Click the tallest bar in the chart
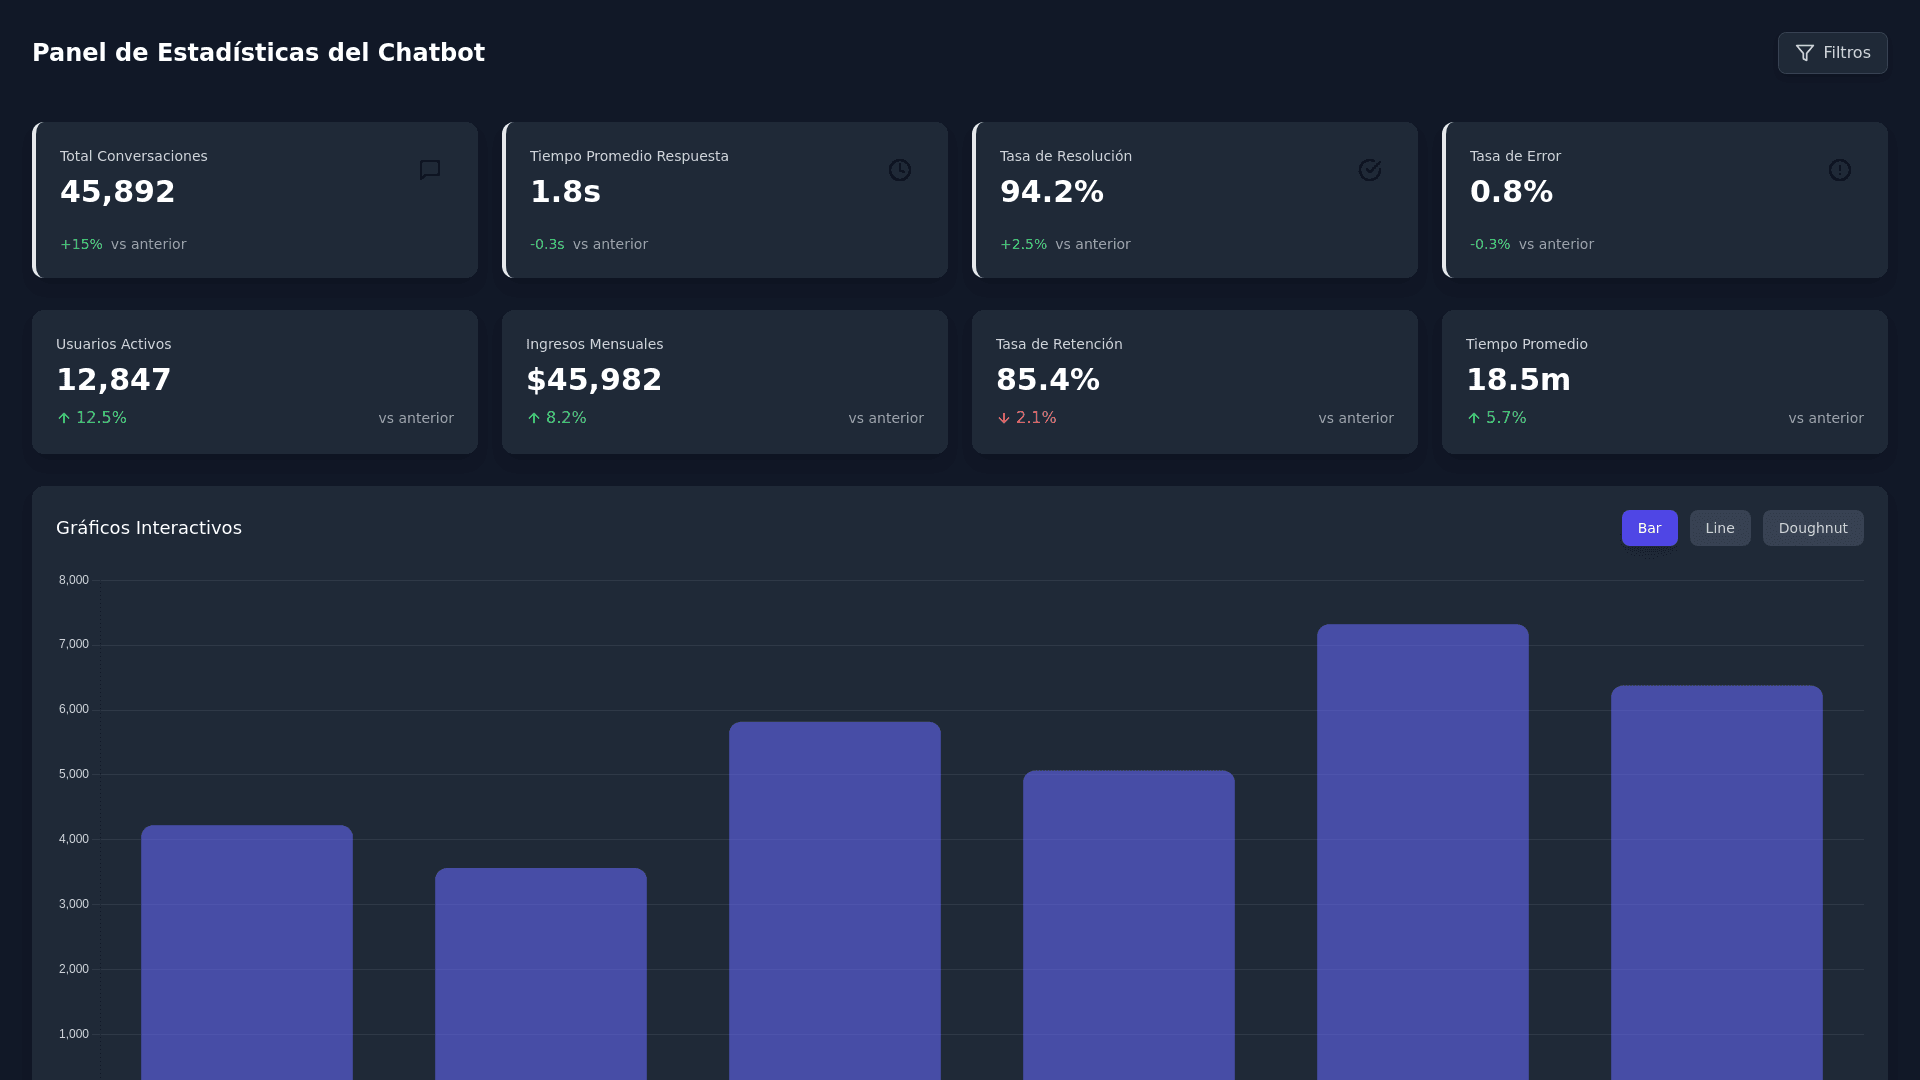The image size is (1920, 1080). coord(1422,850)
